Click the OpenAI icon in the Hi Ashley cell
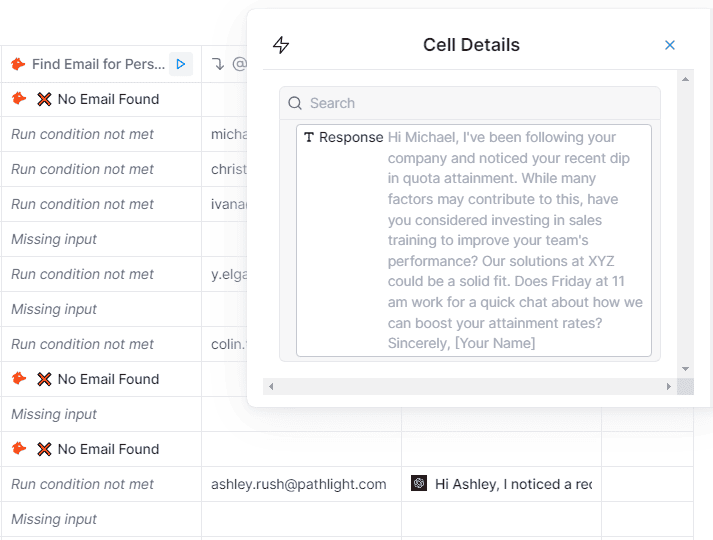Viewport: 713px width, 540px height. point(419,484)
